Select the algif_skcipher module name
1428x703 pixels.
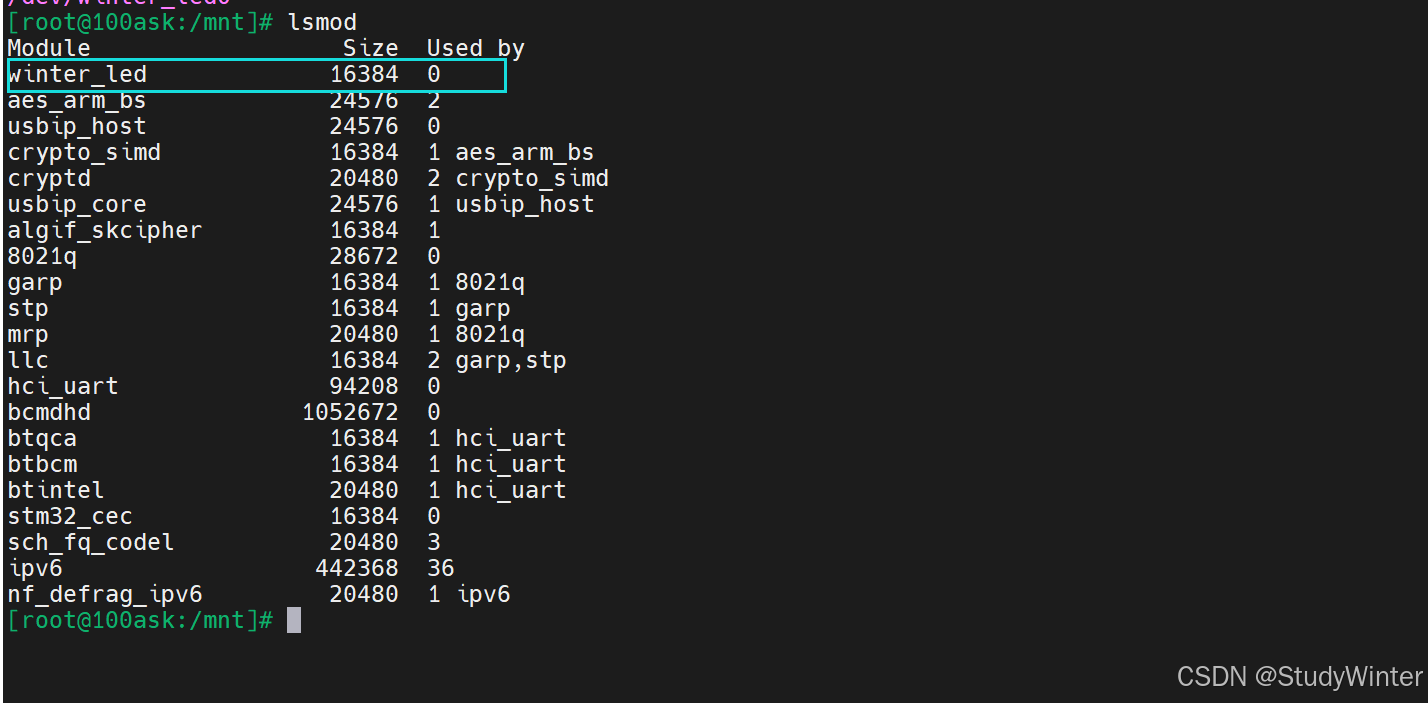click(105, 230)
